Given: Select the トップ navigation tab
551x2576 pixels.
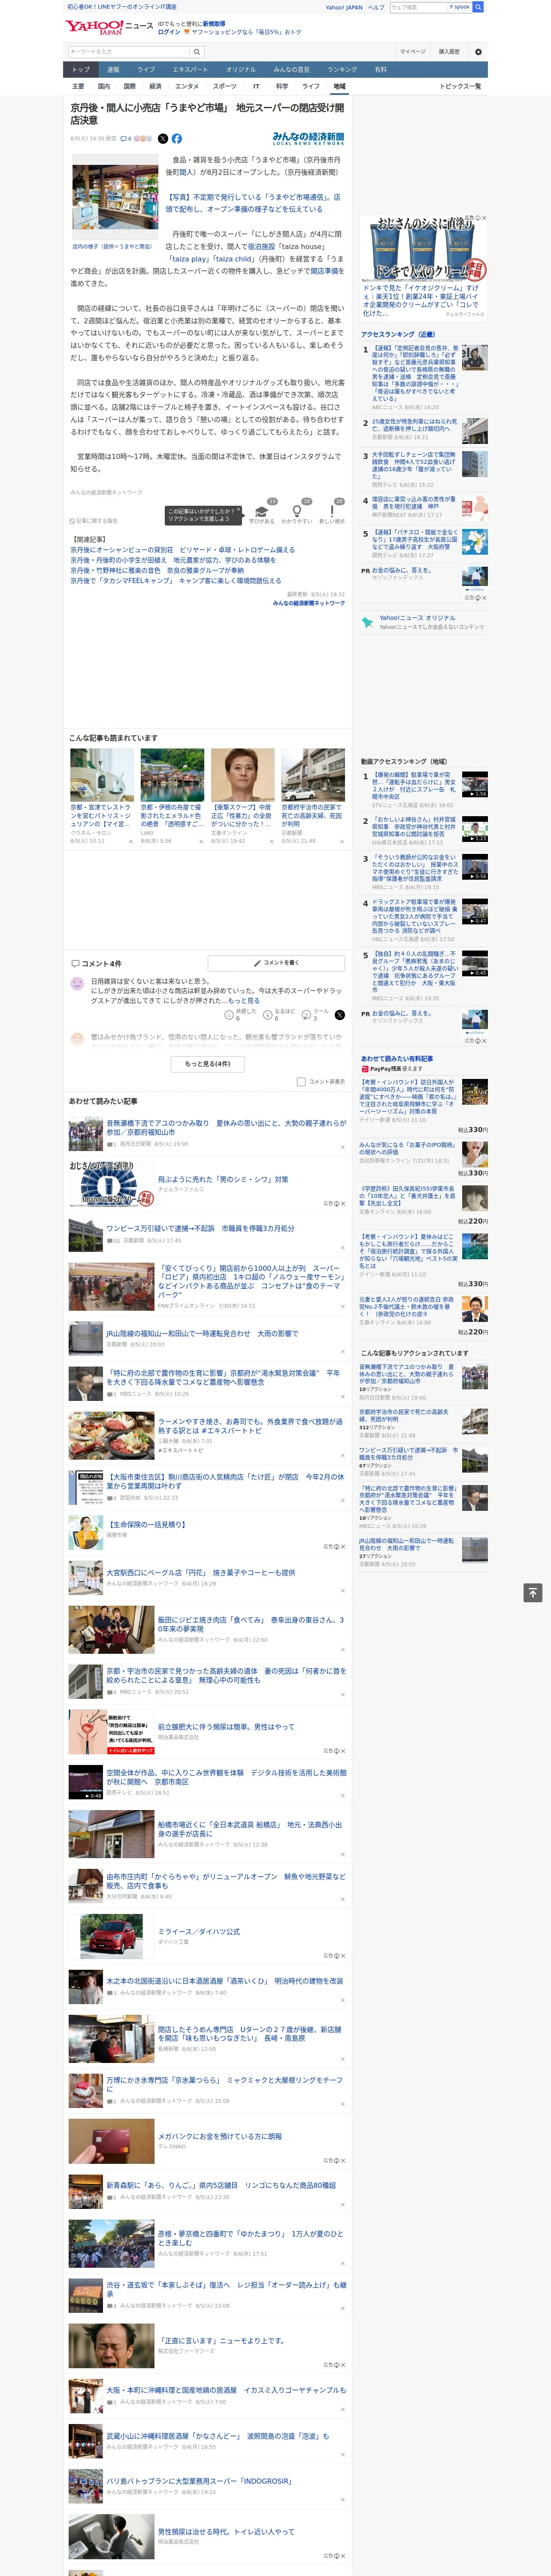Looking at the screenshot, I should point(81,70).
